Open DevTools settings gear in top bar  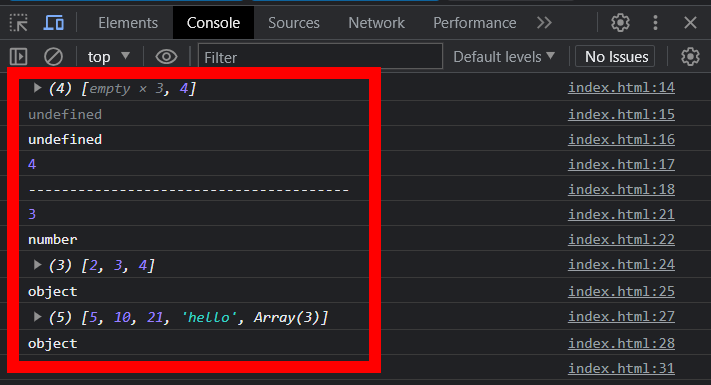click(620, 23)
